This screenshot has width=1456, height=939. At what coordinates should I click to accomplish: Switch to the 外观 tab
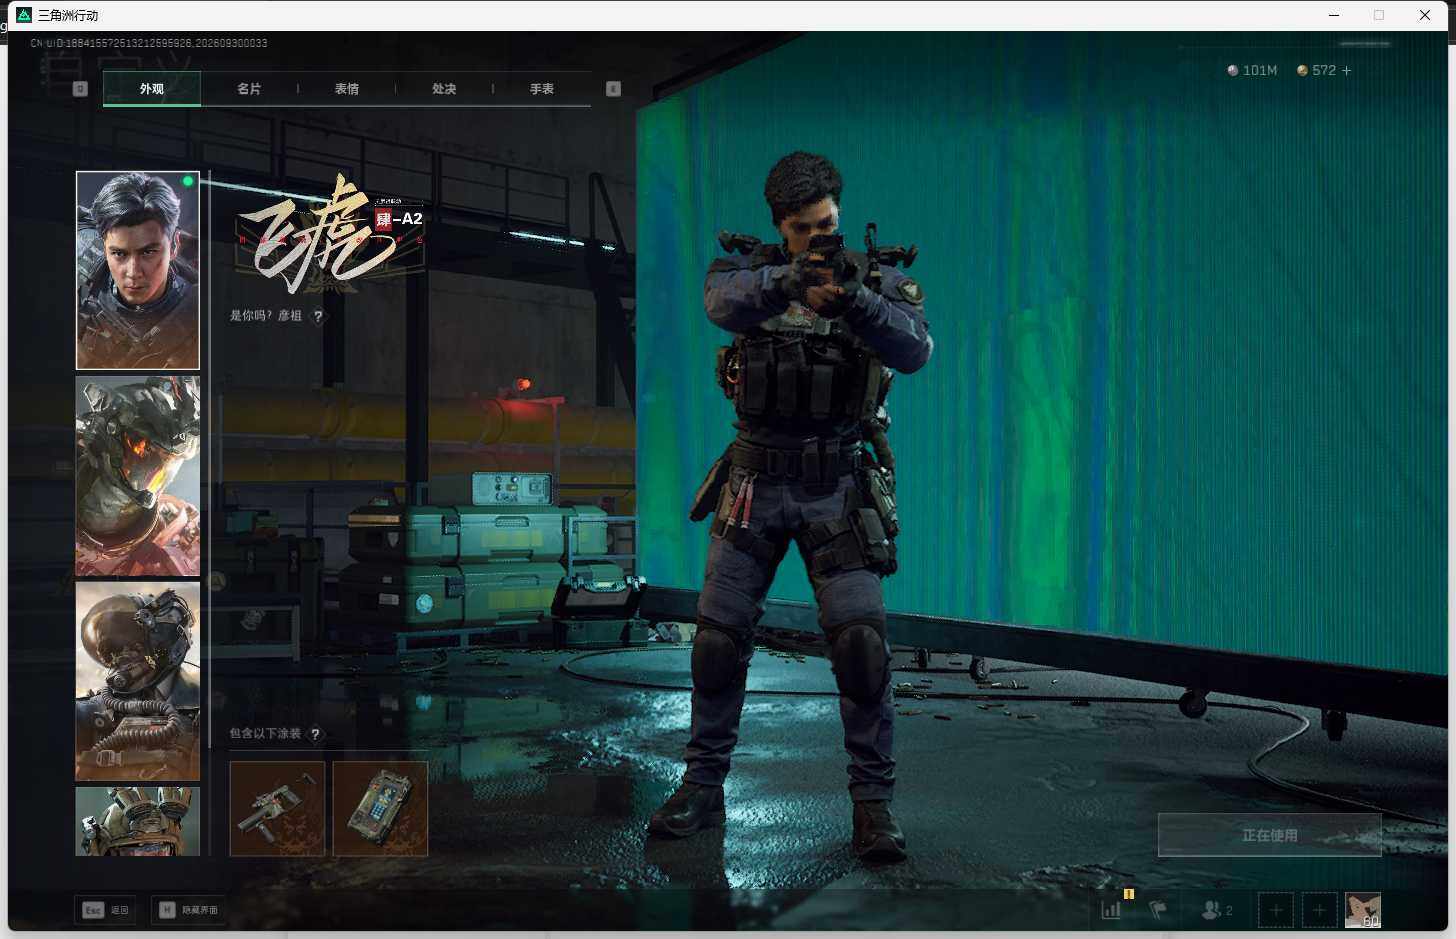[152, 89]
